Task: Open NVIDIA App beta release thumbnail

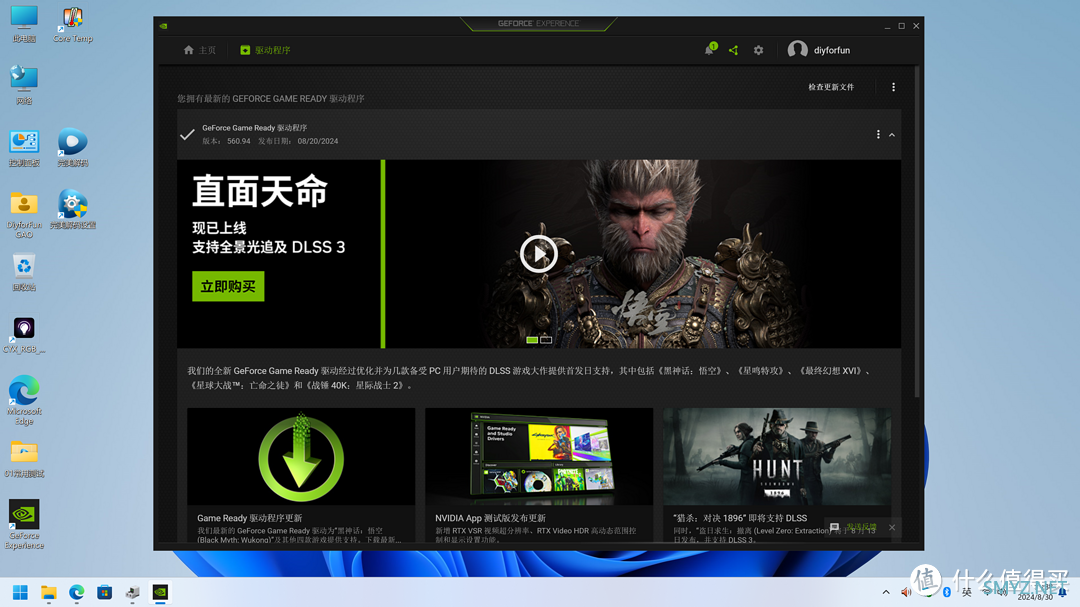Action: coord(539,456)
